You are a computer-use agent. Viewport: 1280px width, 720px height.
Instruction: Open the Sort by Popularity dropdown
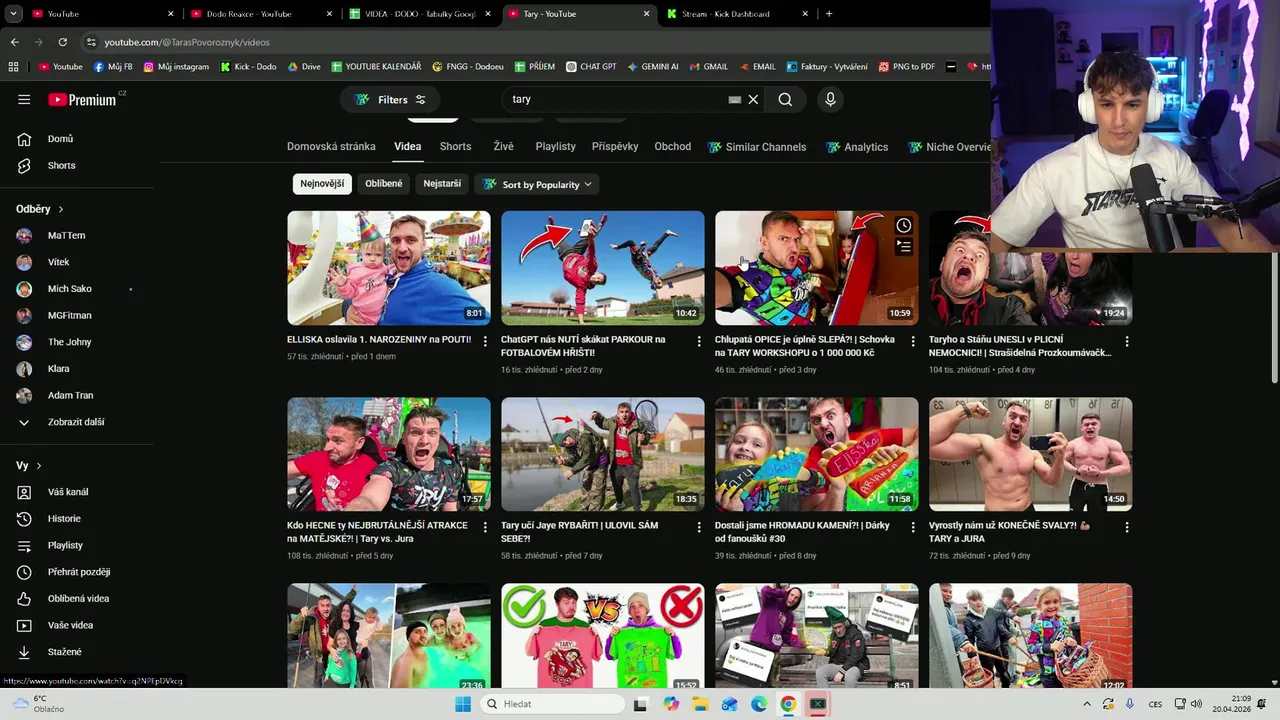[538, 184]
